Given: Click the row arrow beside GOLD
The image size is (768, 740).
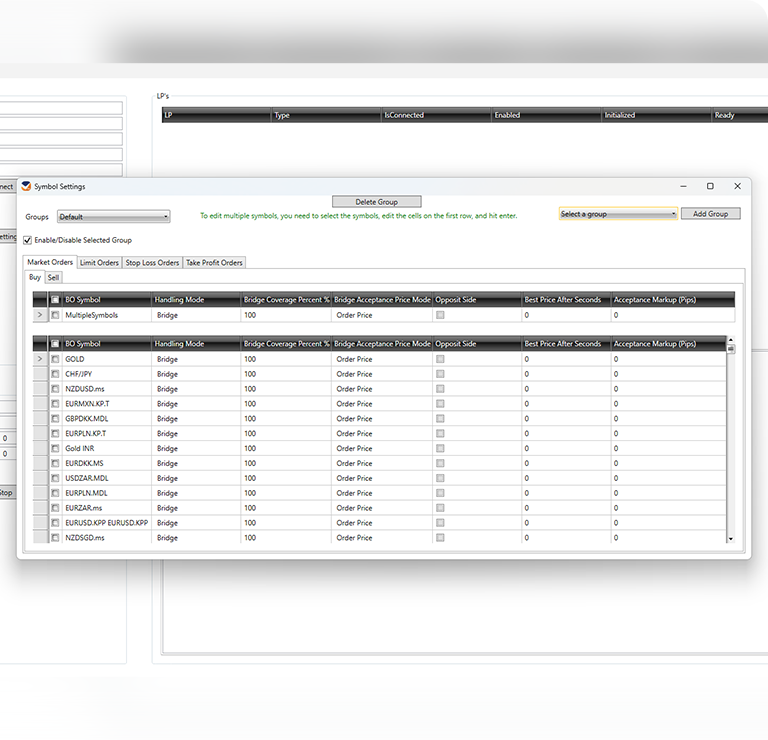Looking at the screenshot, I should point(40,359).
